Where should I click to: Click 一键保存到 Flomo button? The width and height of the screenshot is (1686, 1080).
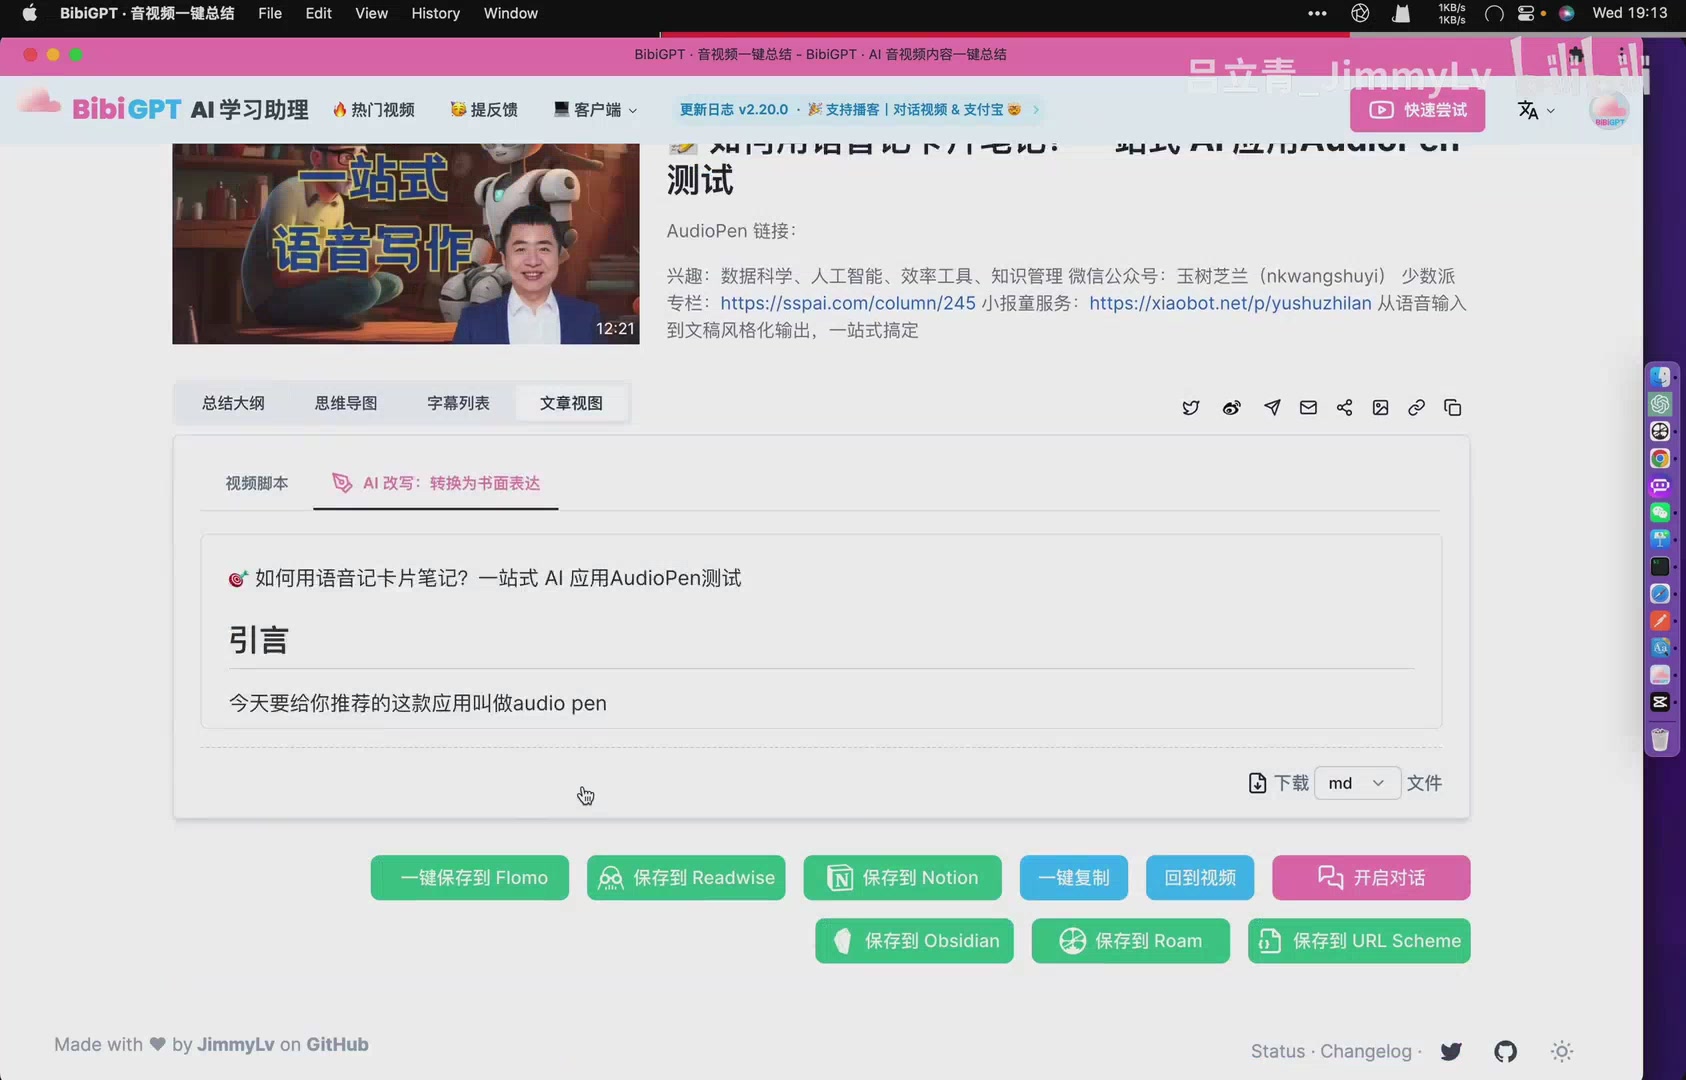coord(469,878)
